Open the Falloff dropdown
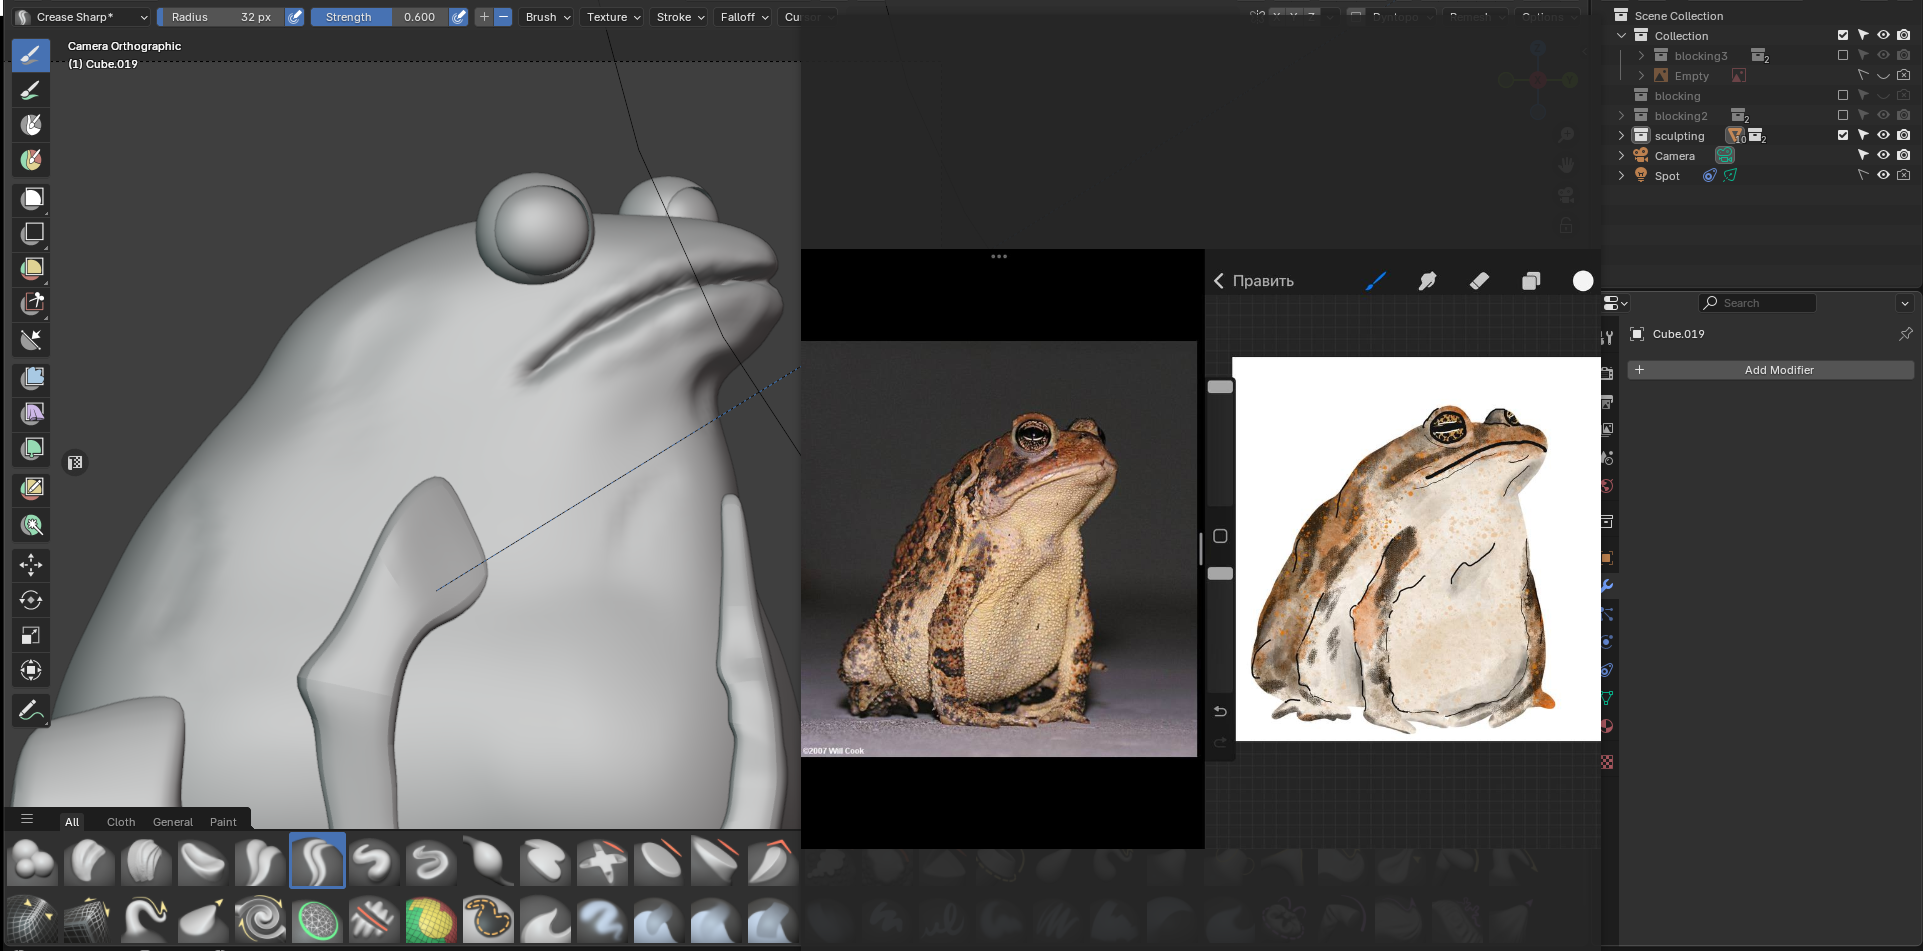 (x=744, y=17)
